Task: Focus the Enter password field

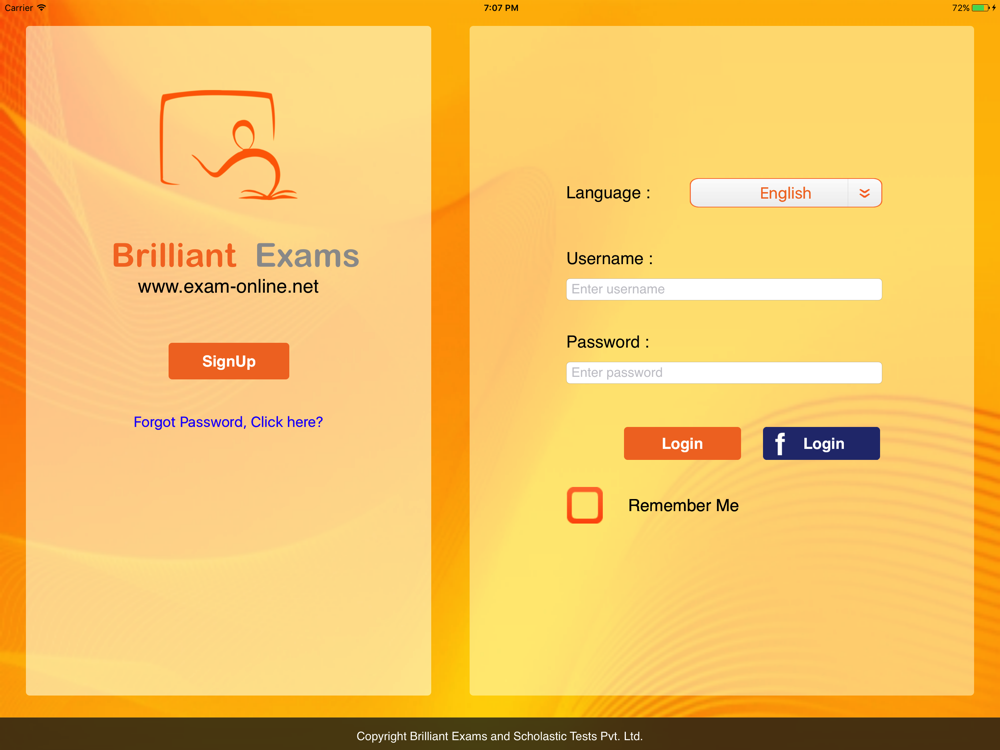Action: point(724,372)
